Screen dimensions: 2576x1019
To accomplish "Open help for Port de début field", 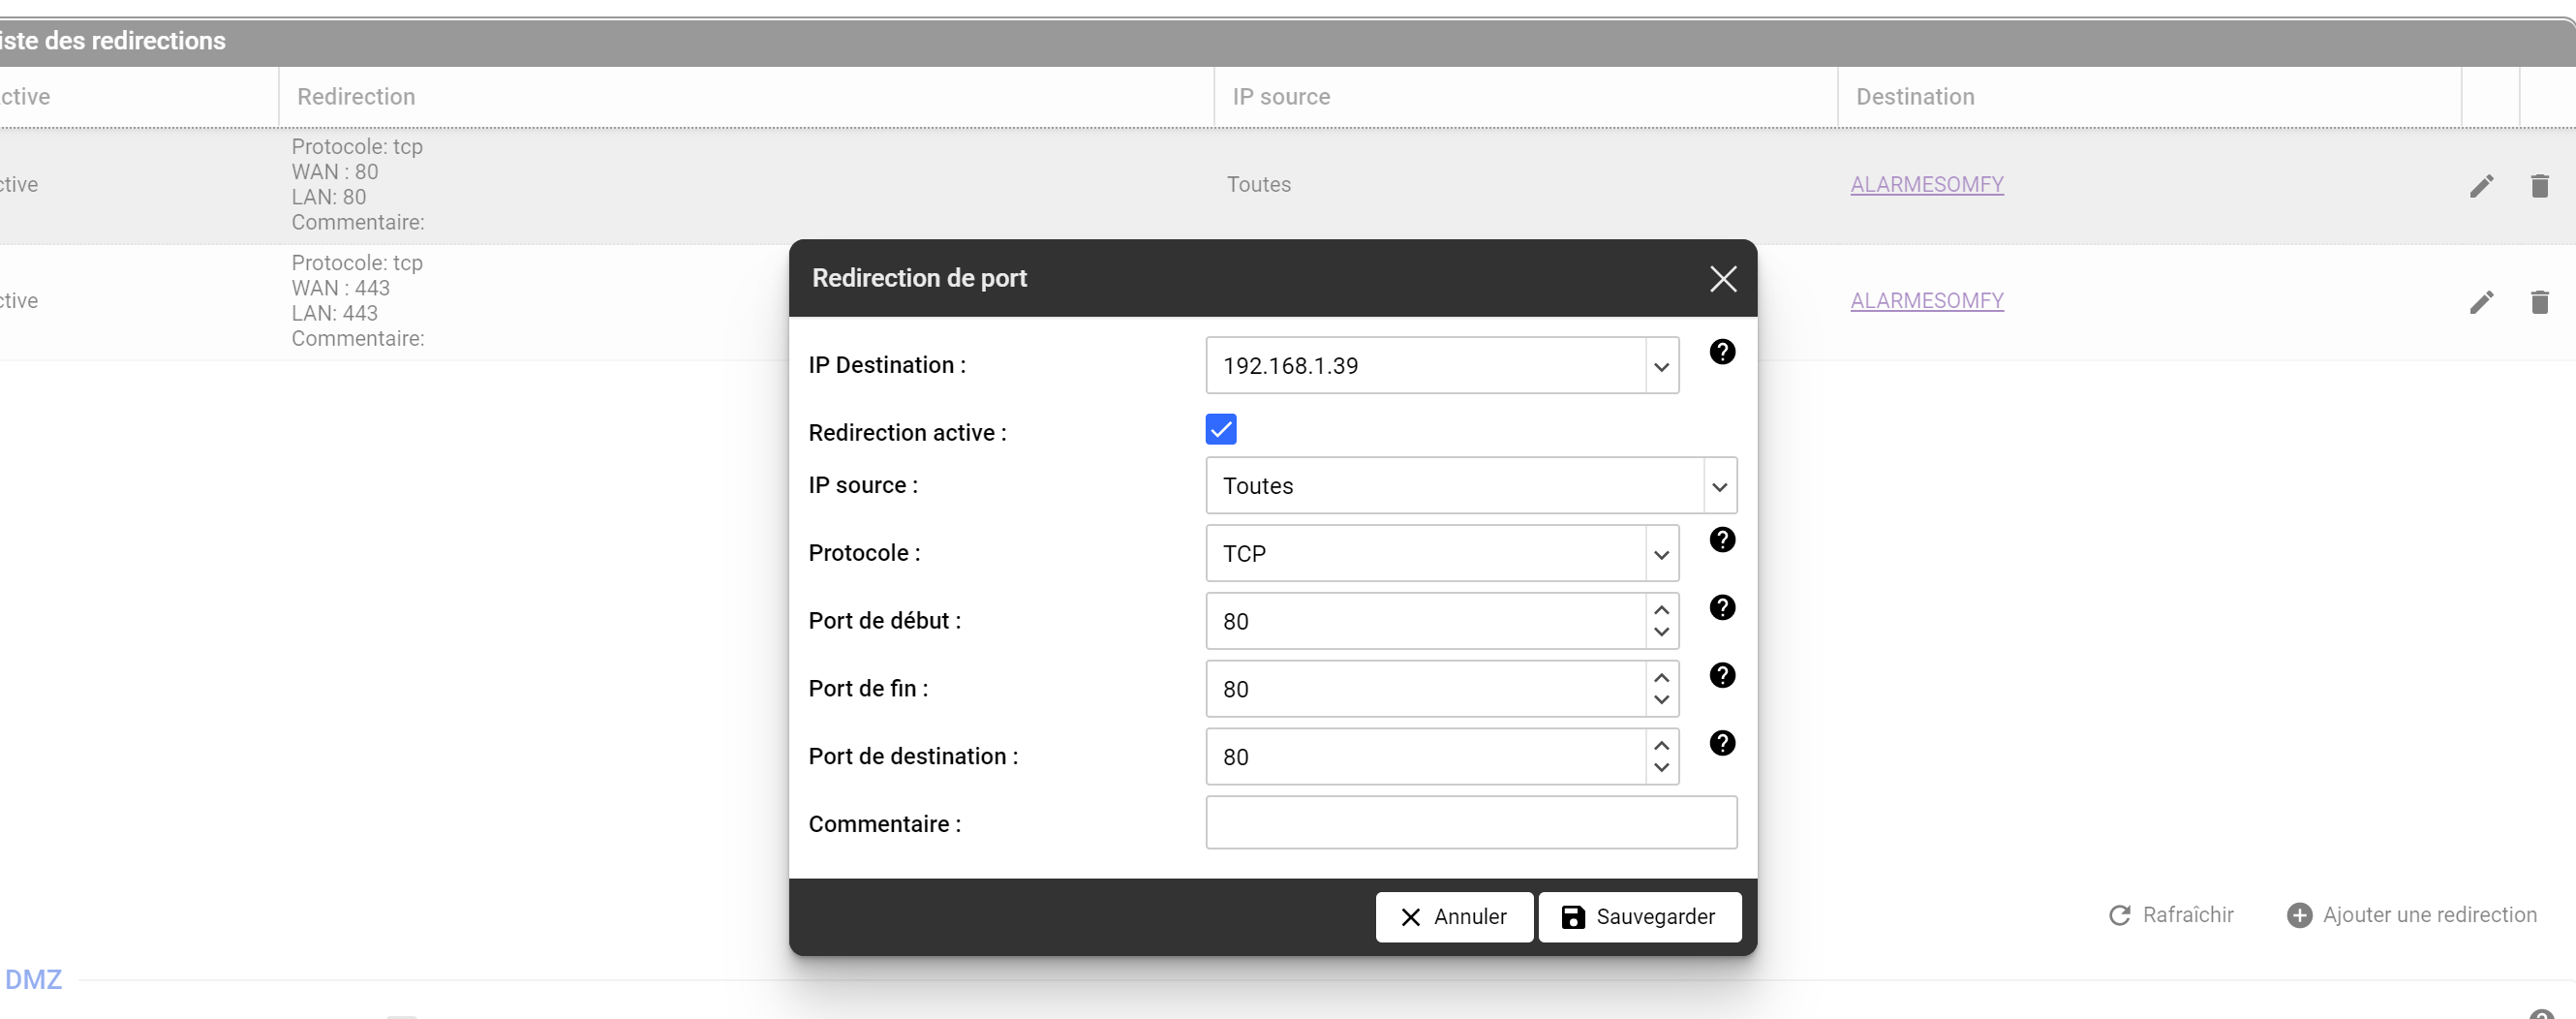I will [1722, 608].
